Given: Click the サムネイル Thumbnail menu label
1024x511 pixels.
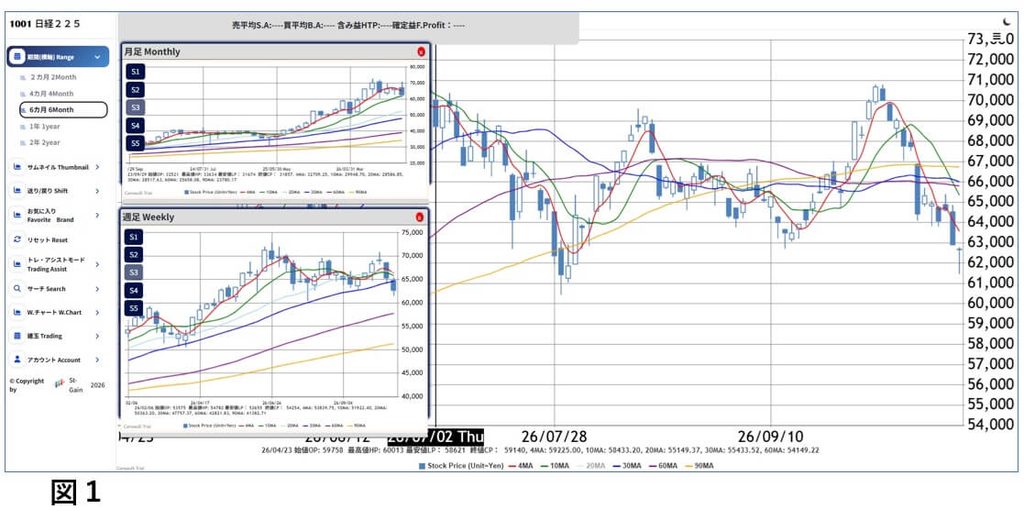Looking at the screenshot, I should coord(57,167).
